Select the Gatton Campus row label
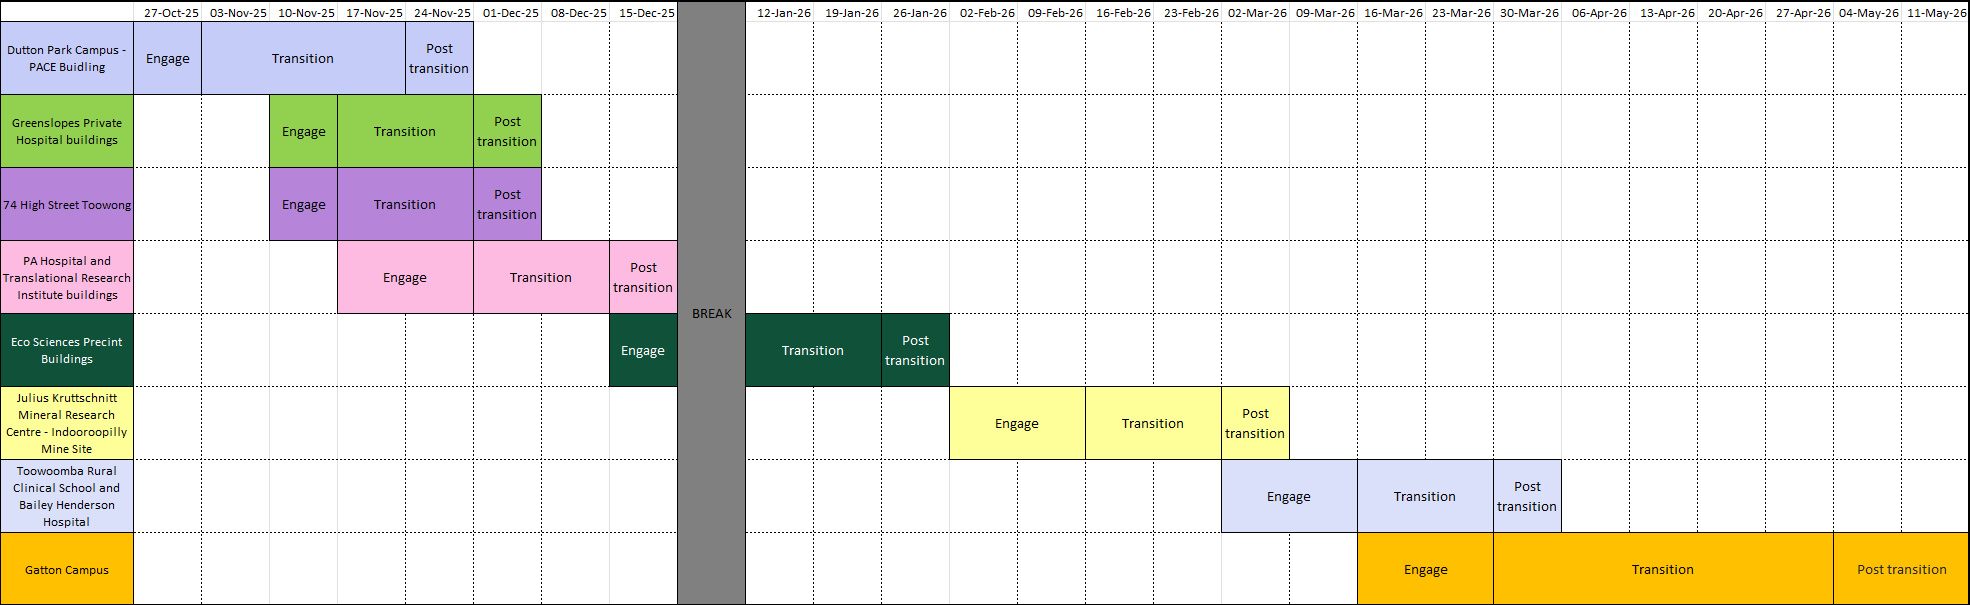 67,569
